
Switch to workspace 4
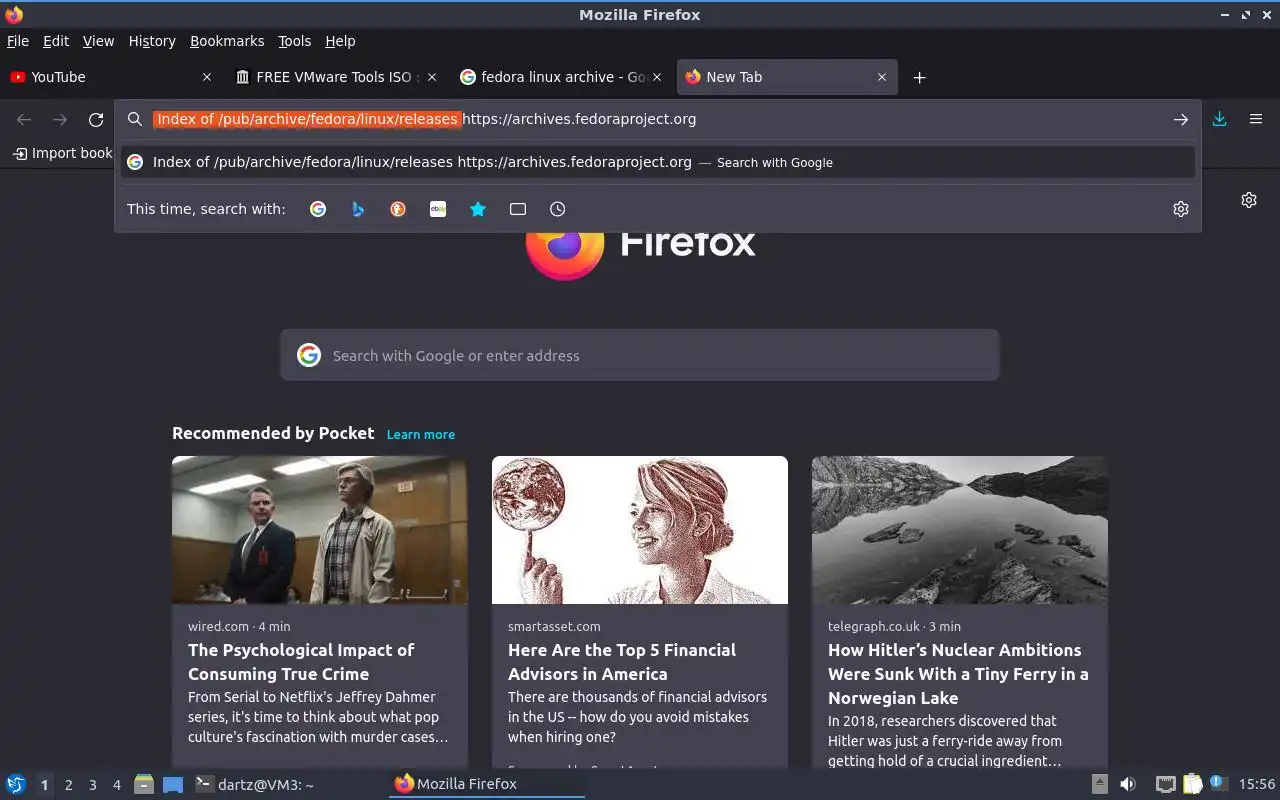116,785
